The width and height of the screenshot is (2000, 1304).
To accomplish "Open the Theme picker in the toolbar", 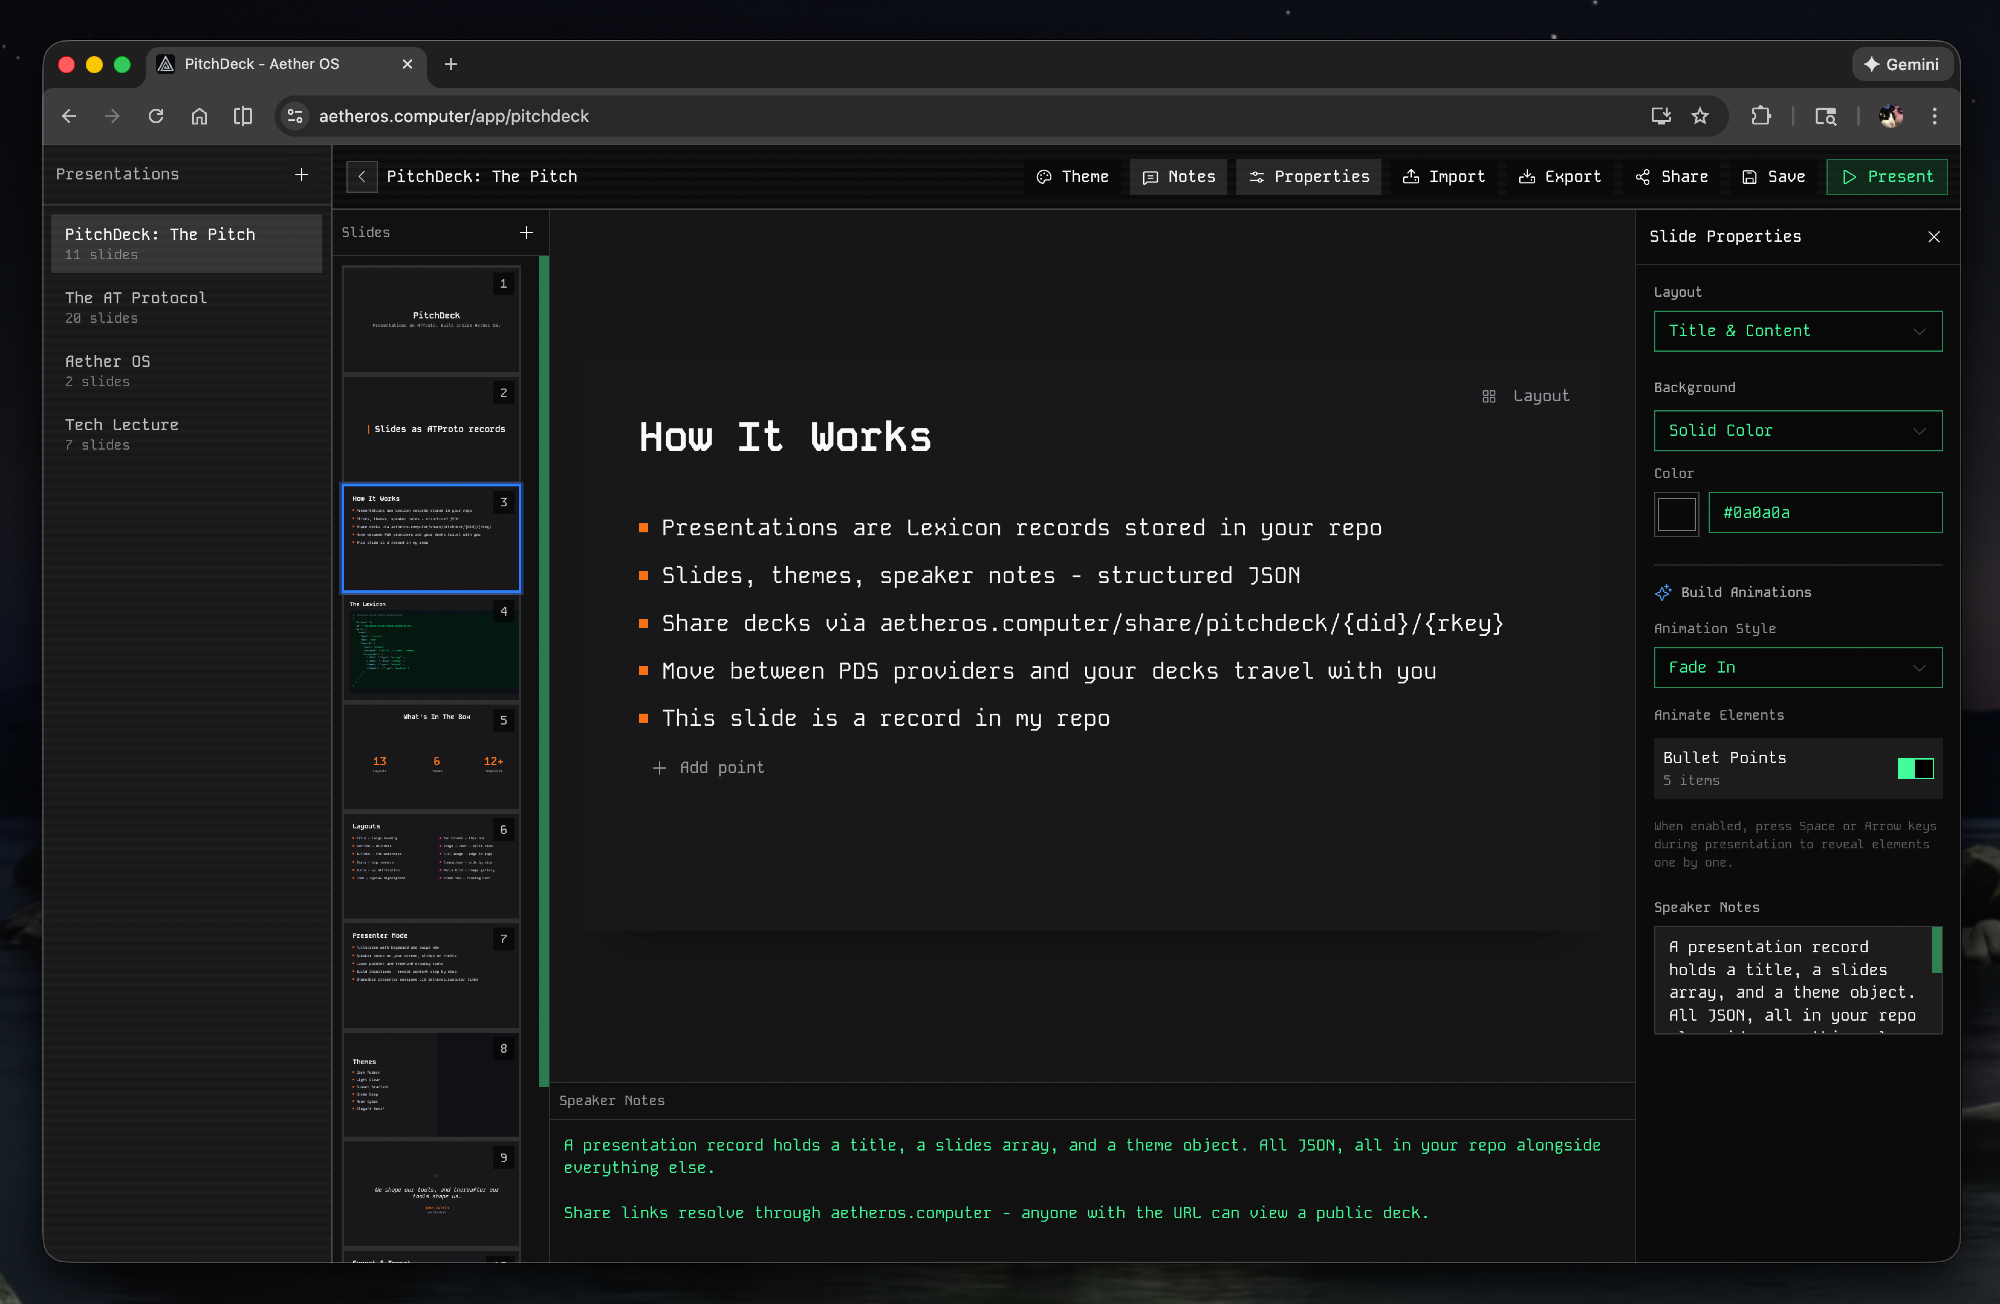I will point(1073,177).
